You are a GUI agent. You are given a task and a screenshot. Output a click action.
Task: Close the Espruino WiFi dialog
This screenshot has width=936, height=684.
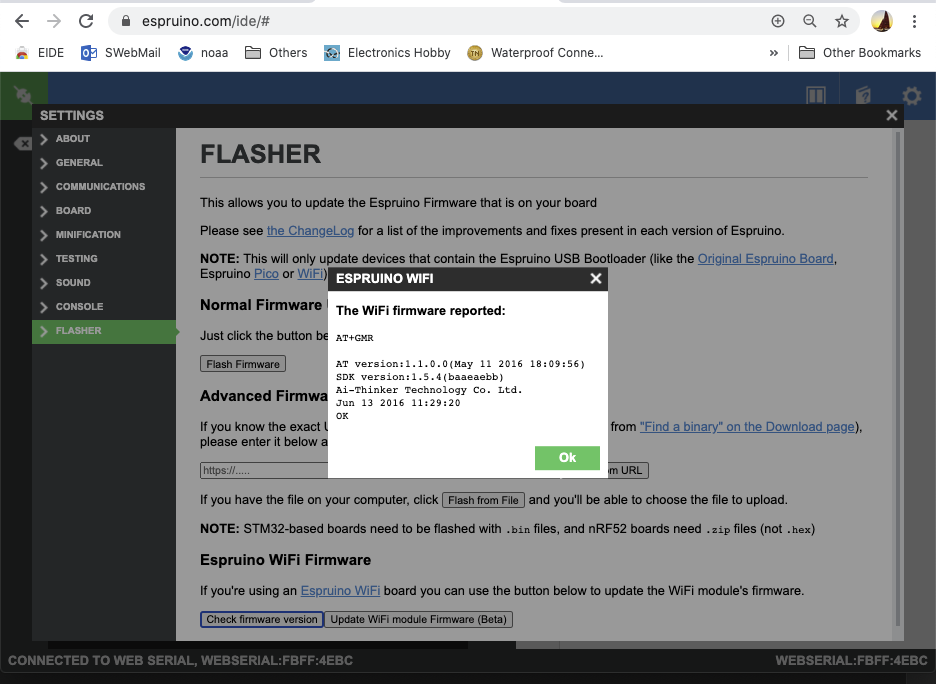pos(596,278)
